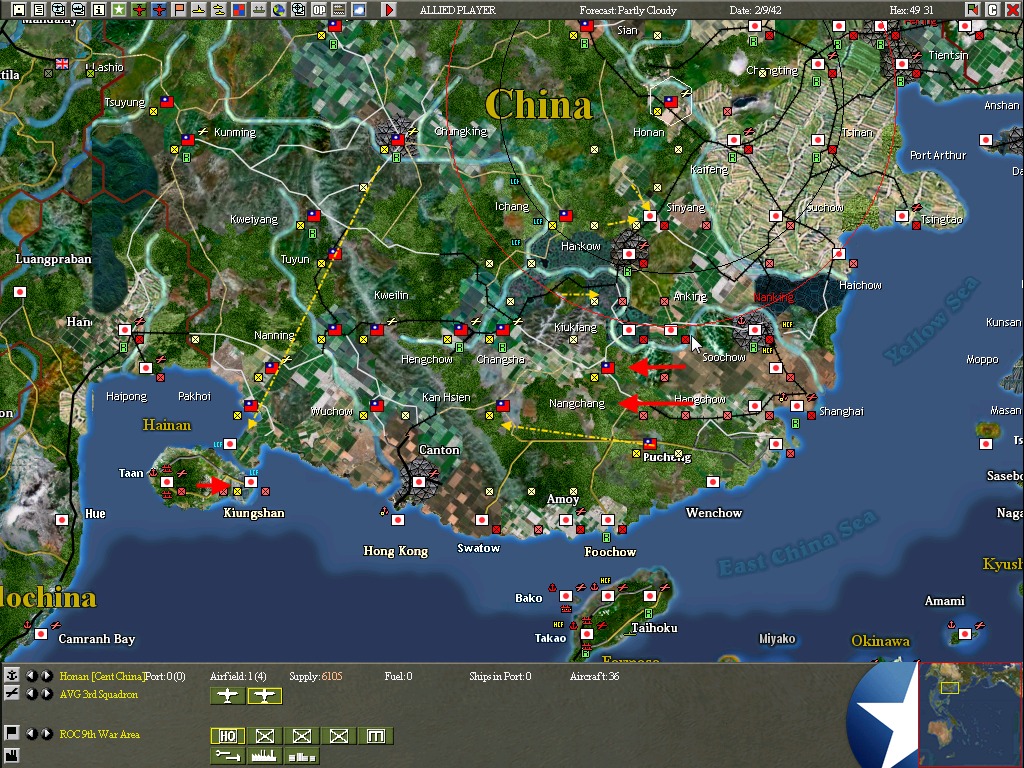This screenshot has height=768, width=1024.
Task: Open the document list toolbar icon
Action: coord(39,10)
